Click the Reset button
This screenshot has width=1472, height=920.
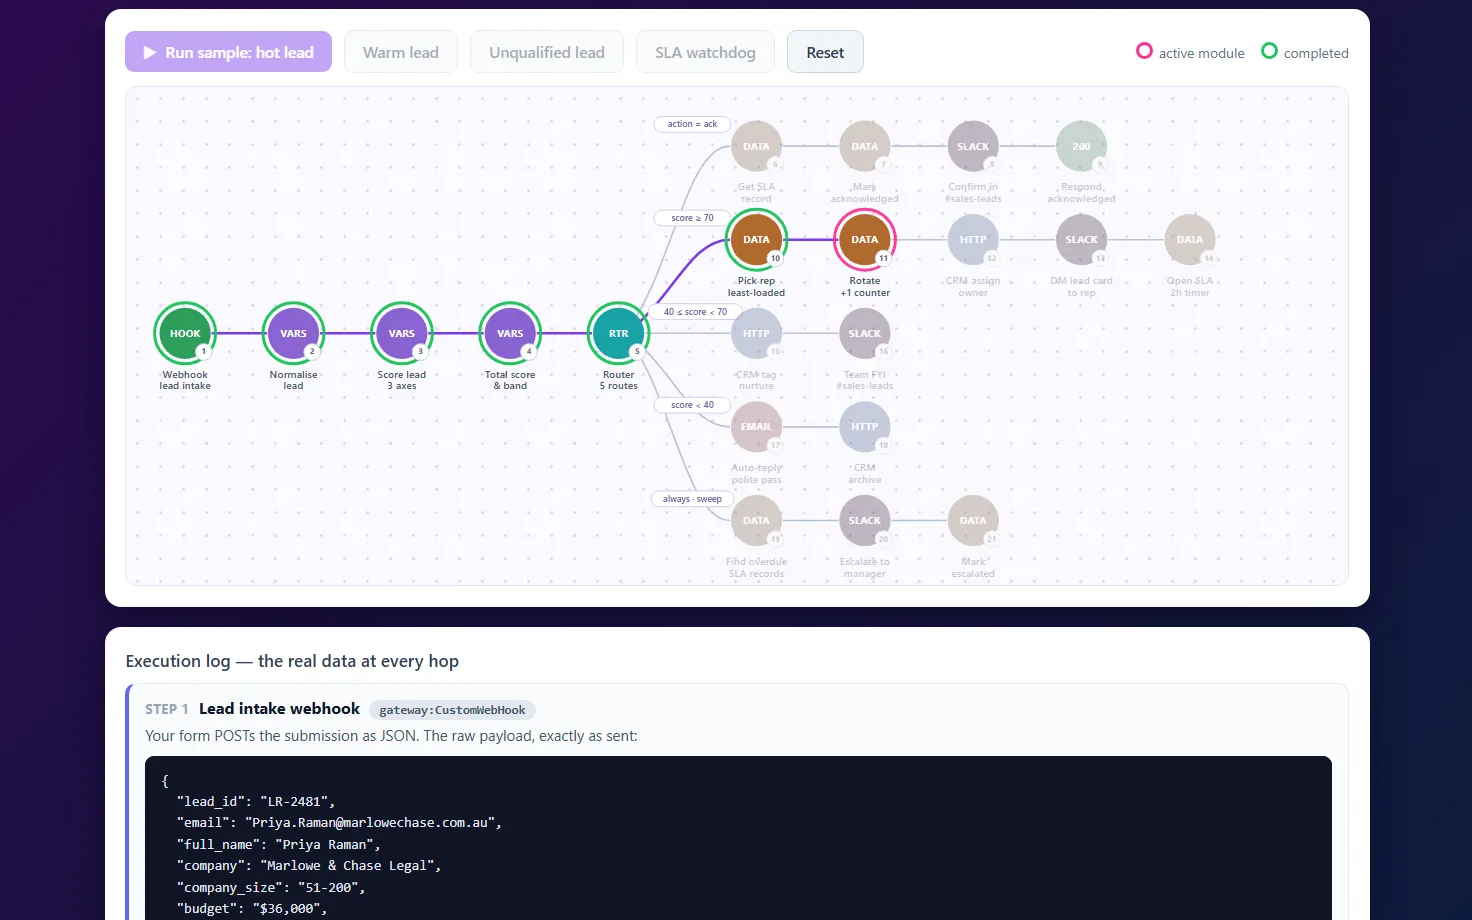[825, 52]
